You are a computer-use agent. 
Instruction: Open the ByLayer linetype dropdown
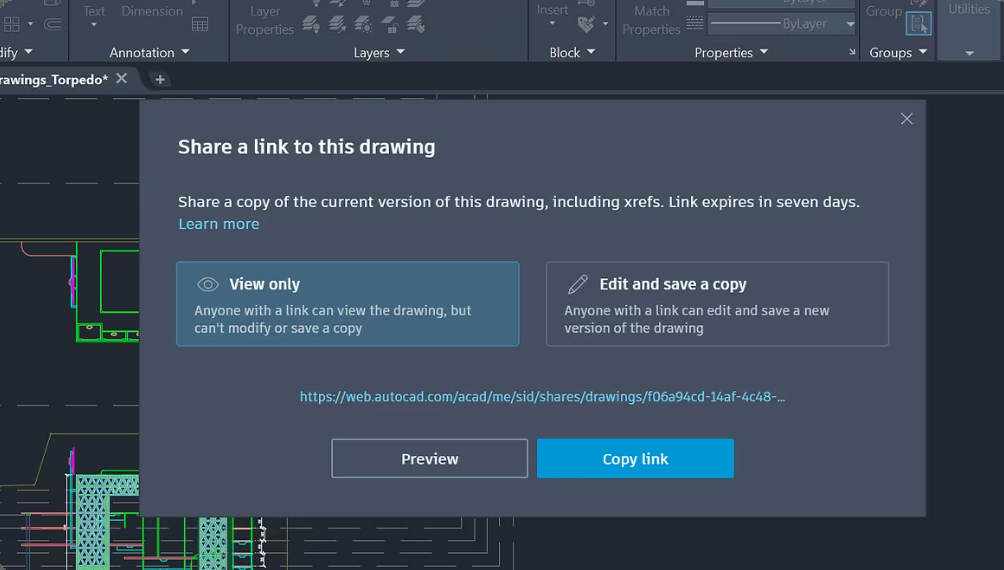point(850,24)
